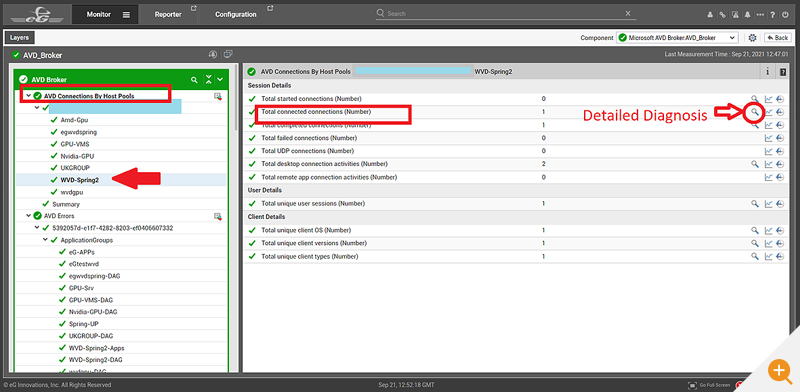Open graph for Total started connections
The height and width of the screenshot is (392, 800).
(768, 99)
